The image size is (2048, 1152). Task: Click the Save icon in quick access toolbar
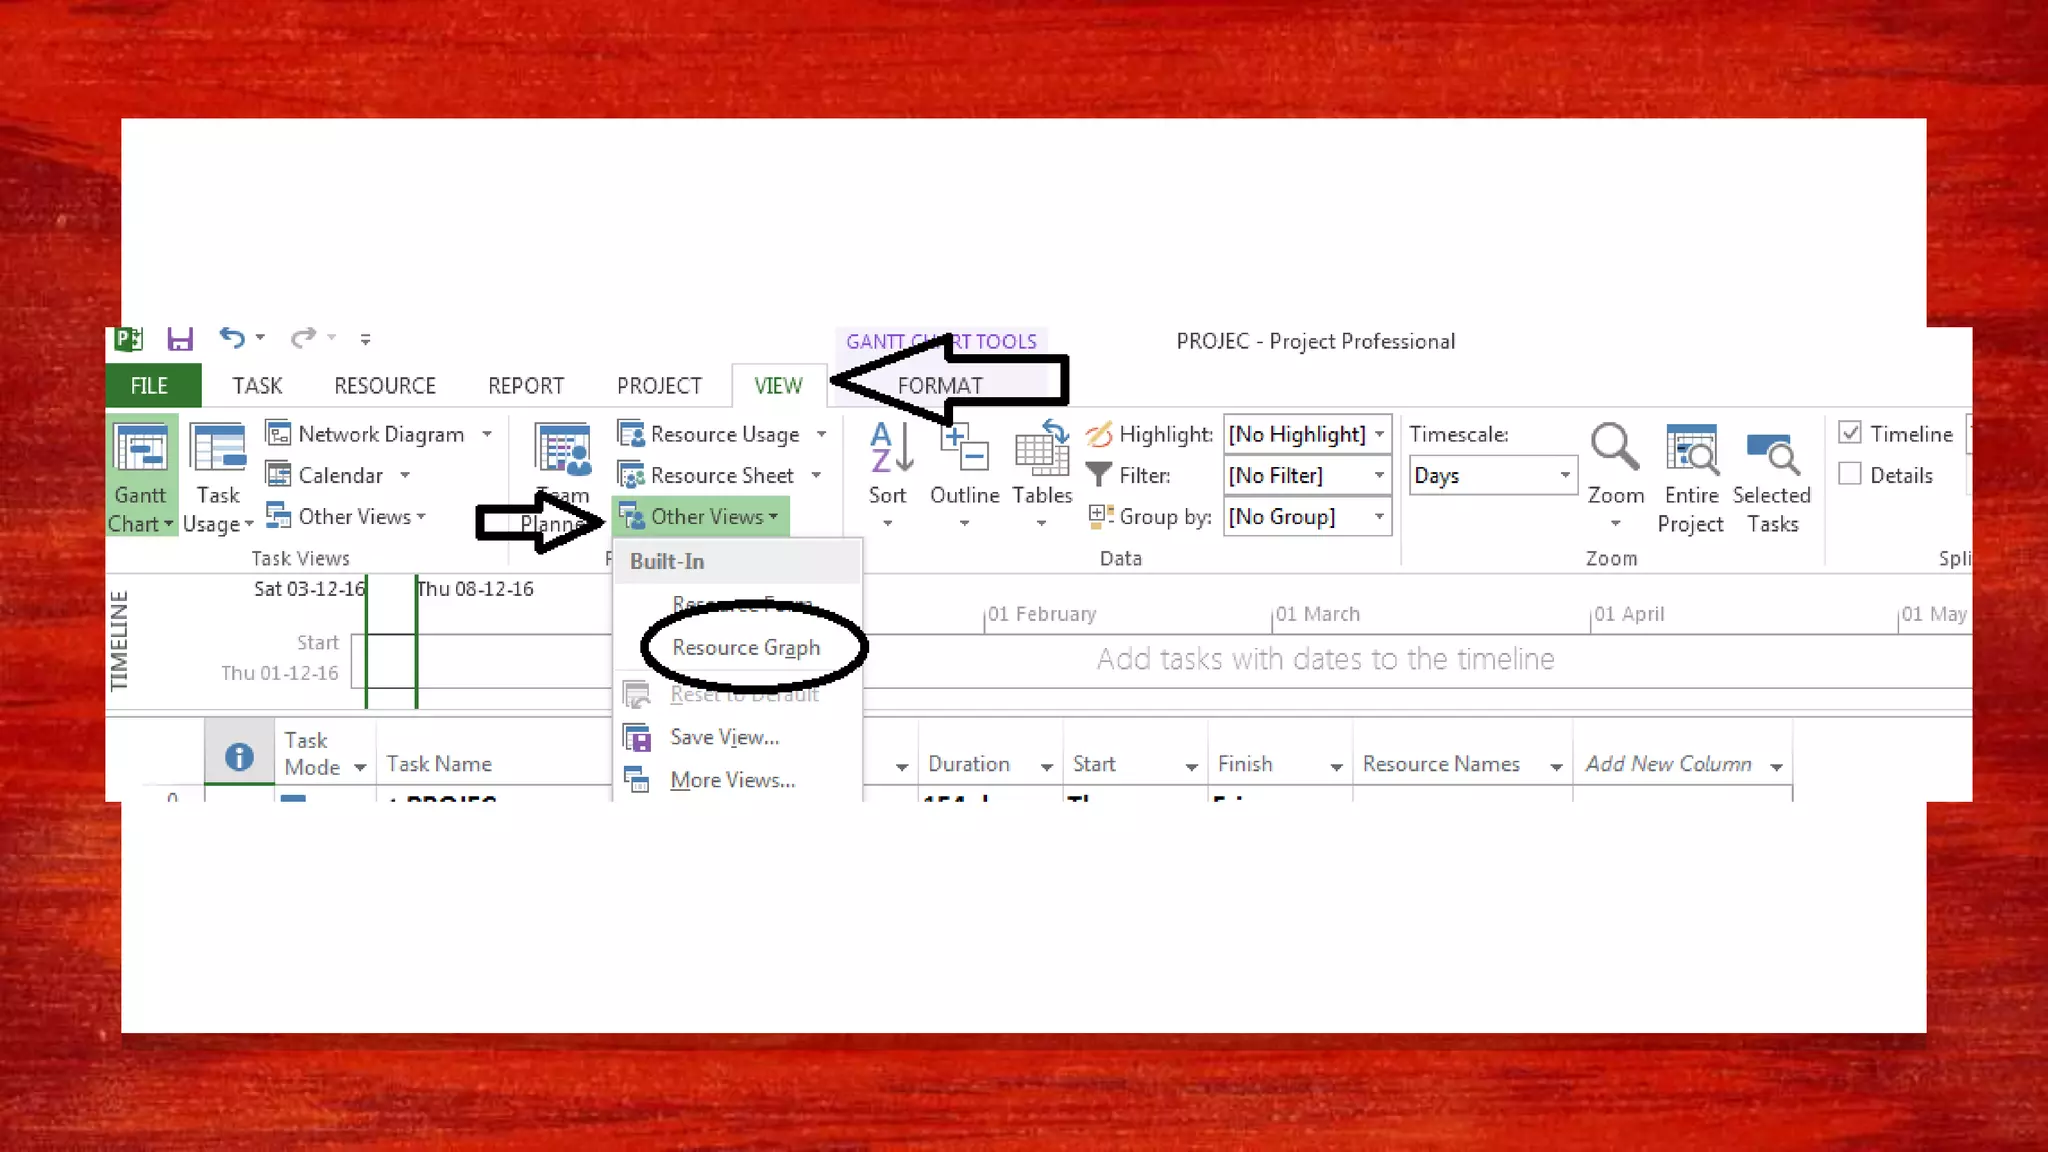point(180,339)
